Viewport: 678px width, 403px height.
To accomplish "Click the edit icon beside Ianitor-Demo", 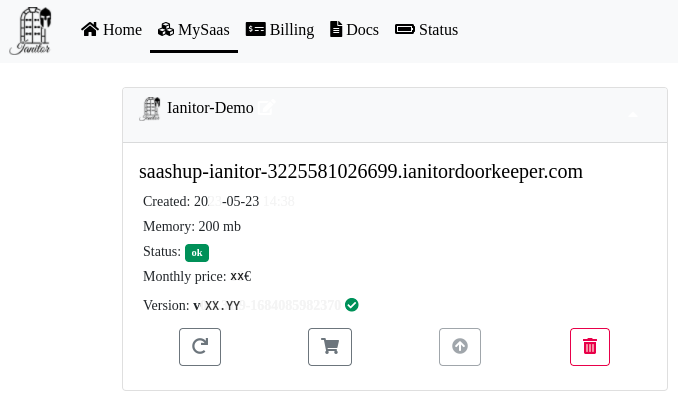I will click(266, 107).
